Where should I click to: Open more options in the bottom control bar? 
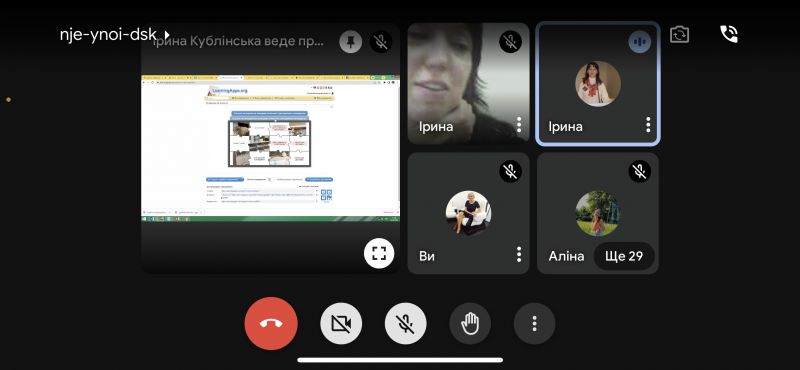point(534,324)
